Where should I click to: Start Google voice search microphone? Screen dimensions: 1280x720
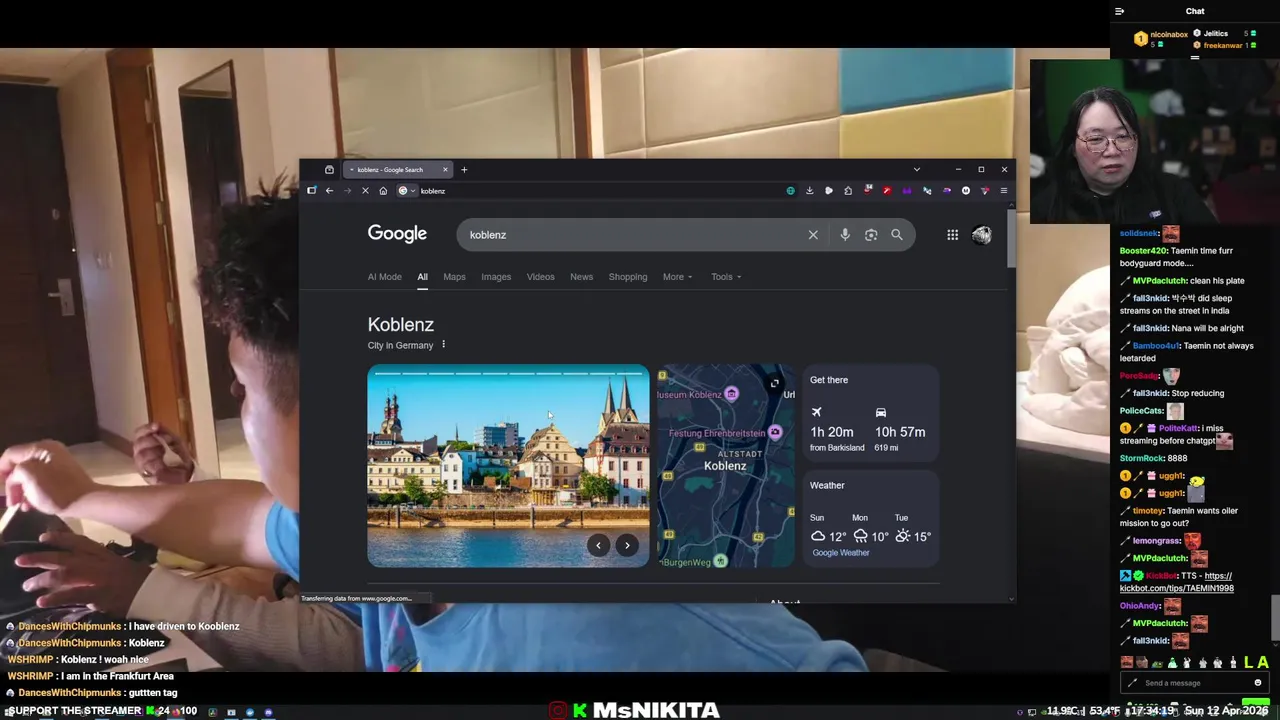click(x=845, y=235)
